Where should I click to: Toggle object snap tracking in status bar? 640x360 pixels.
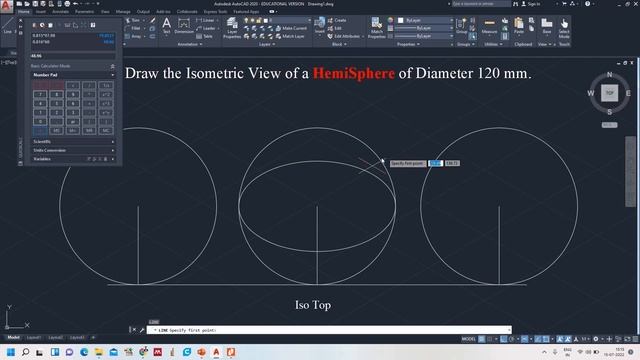538,339
